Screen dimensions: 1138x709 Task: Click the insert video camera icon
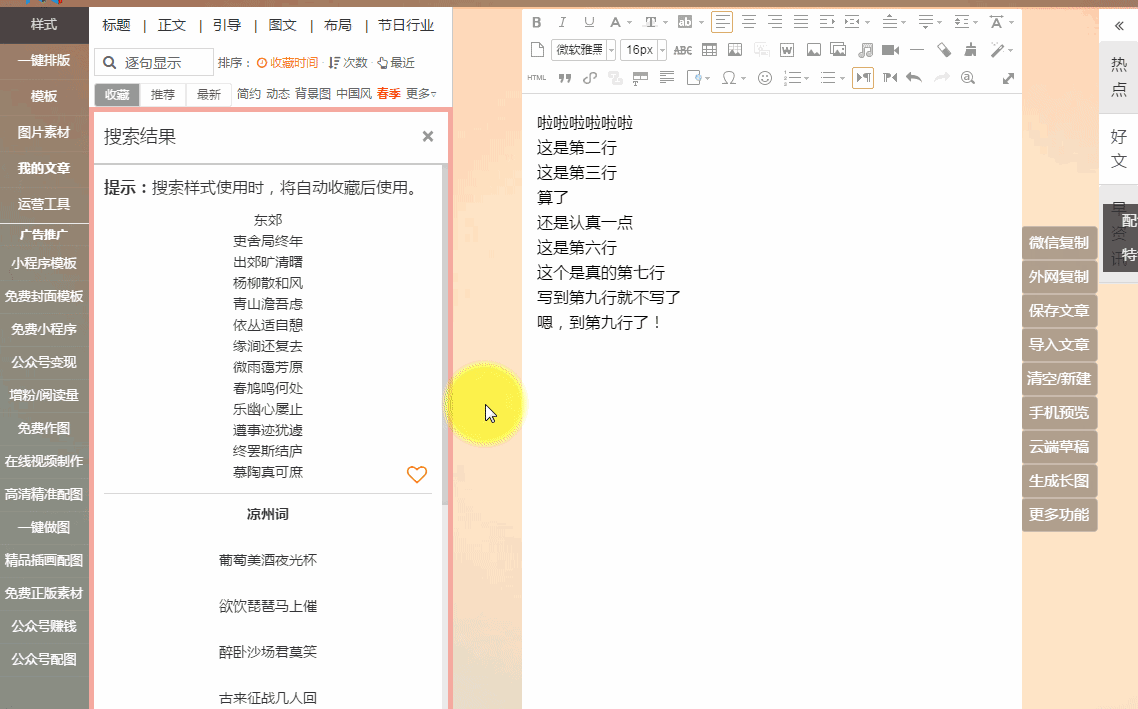890,50
